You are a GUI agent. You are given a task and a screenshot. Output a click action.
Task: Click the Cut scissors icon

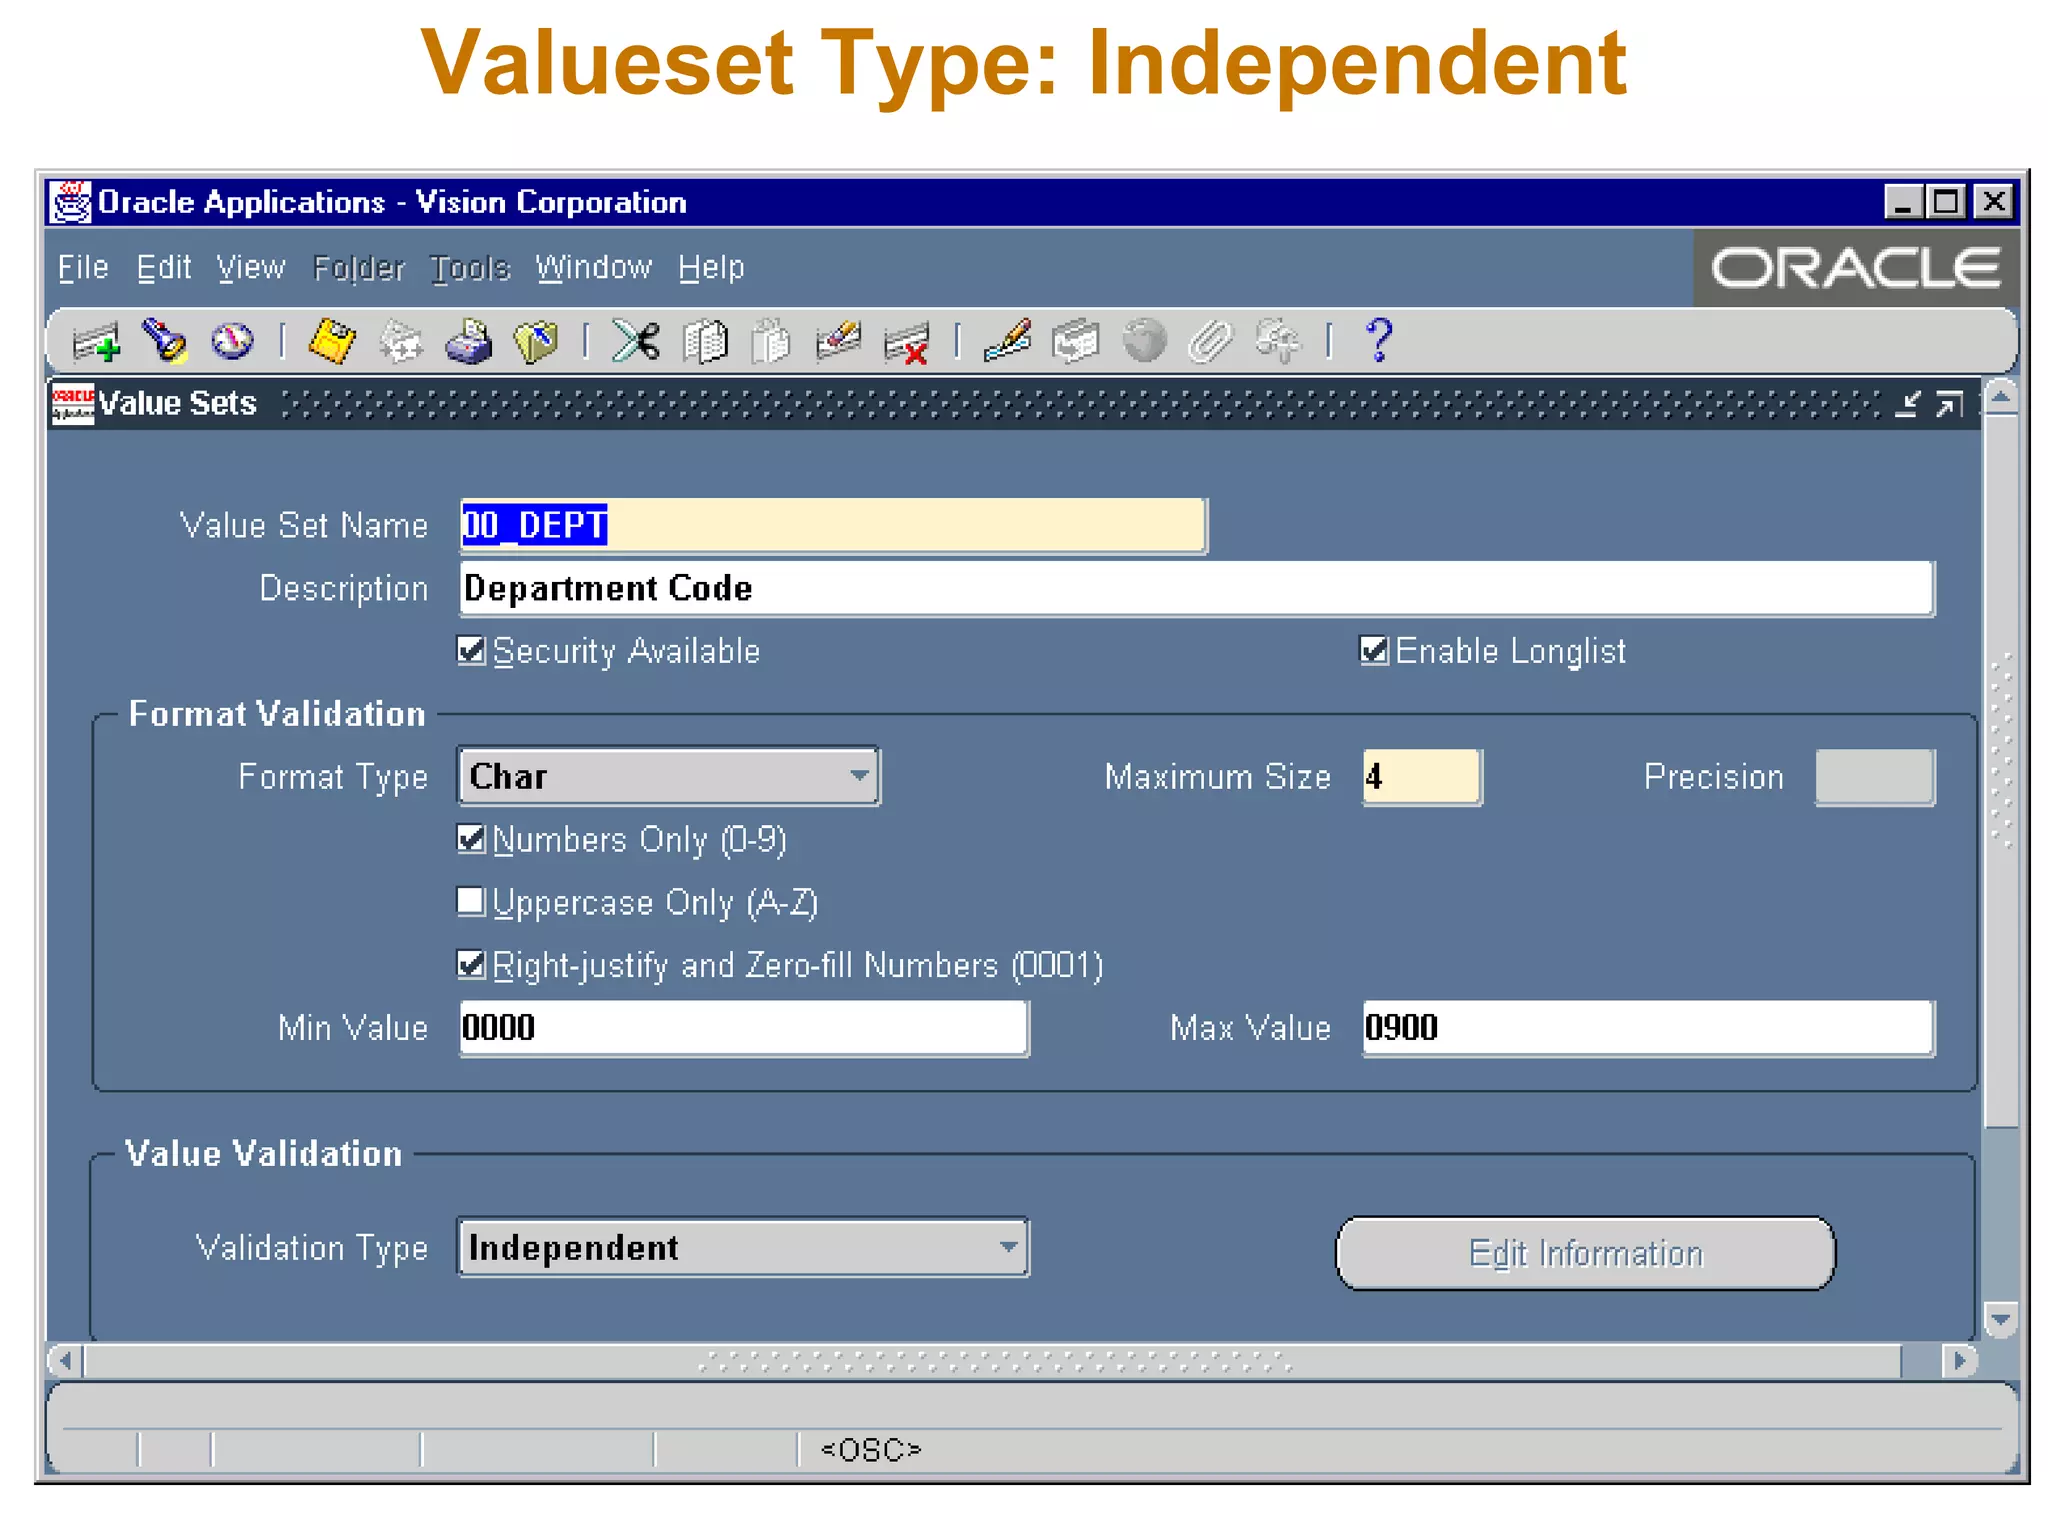point(636,342)
